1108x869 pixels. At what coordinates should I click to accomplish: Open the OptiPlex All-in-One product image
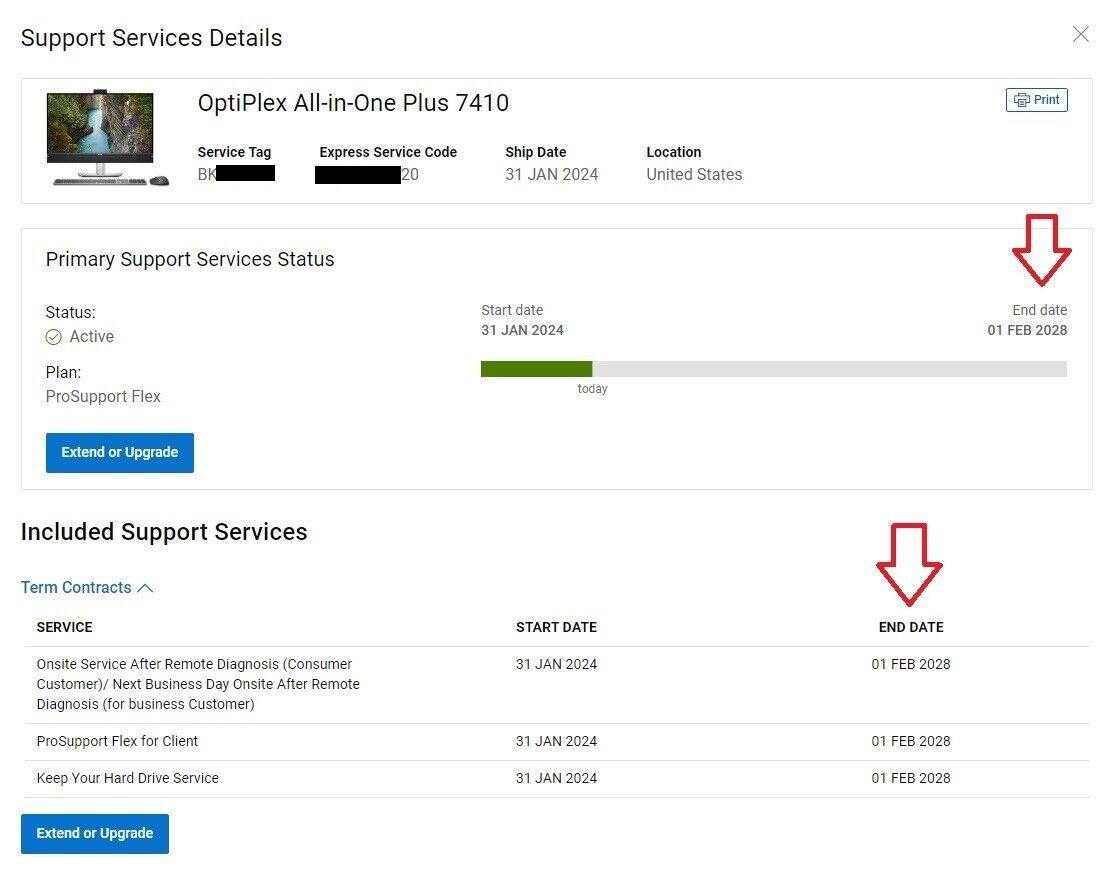point(107,138)
